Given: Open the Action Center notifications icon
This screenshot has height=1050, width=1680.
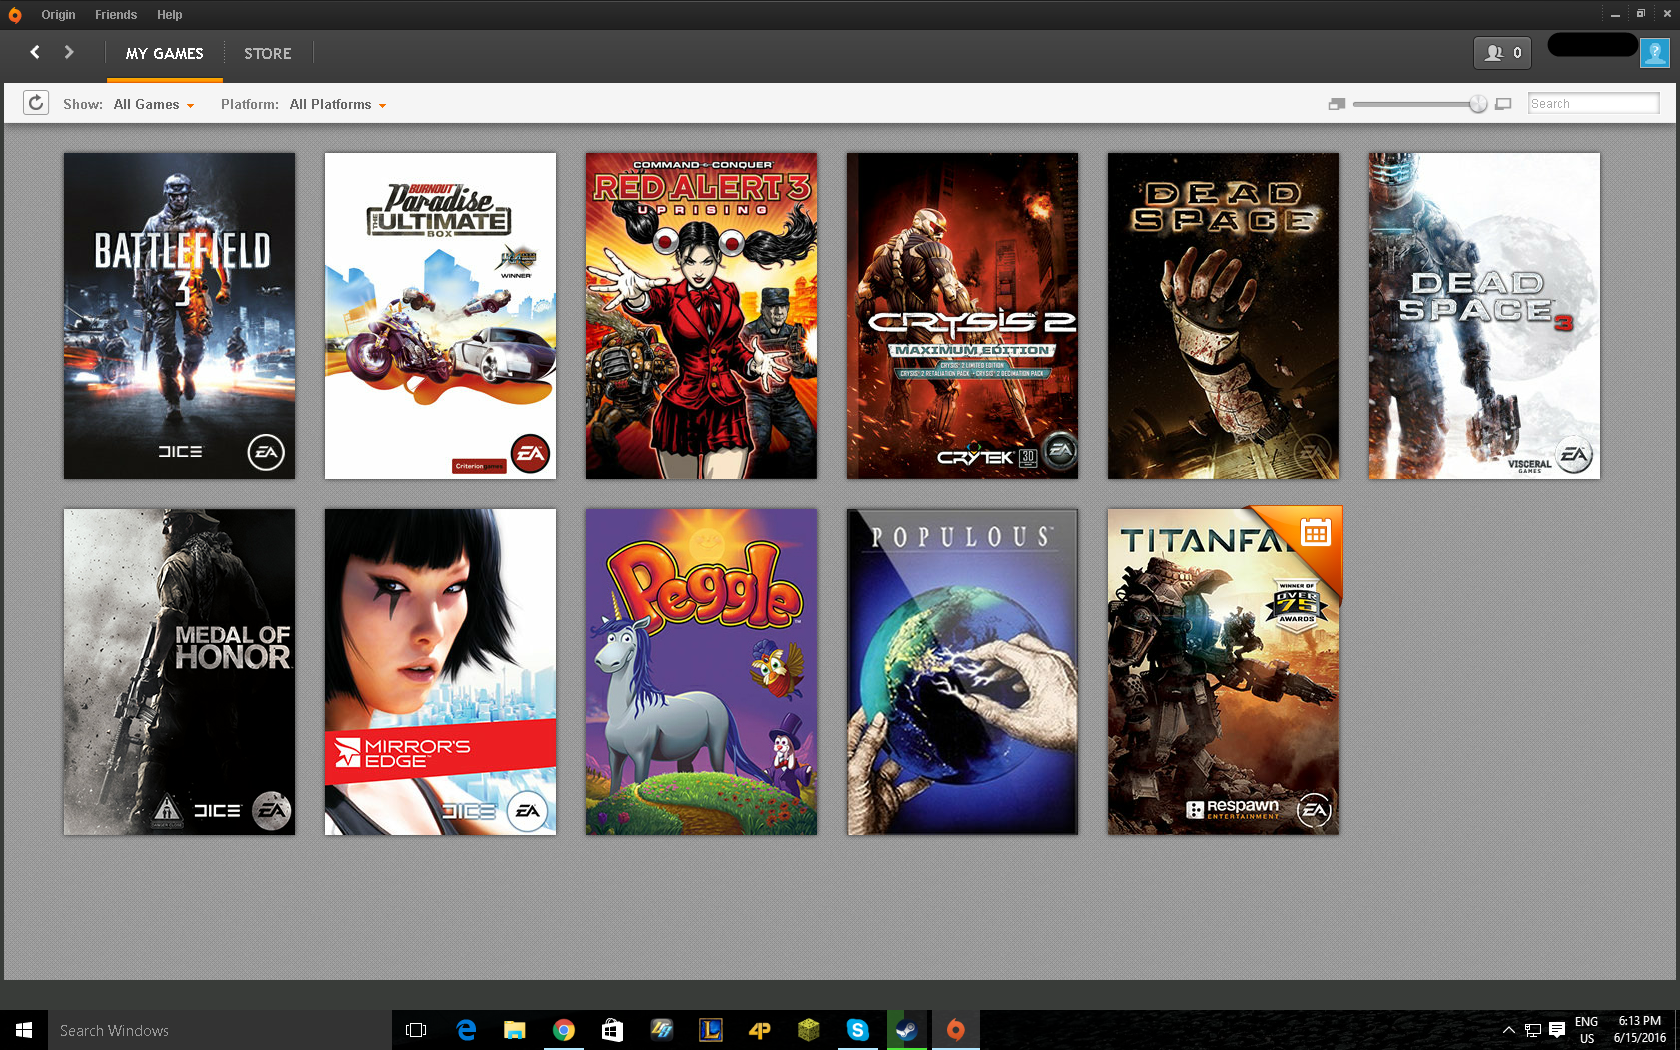Looking at the screenshot, I should click(1557, 1030).
